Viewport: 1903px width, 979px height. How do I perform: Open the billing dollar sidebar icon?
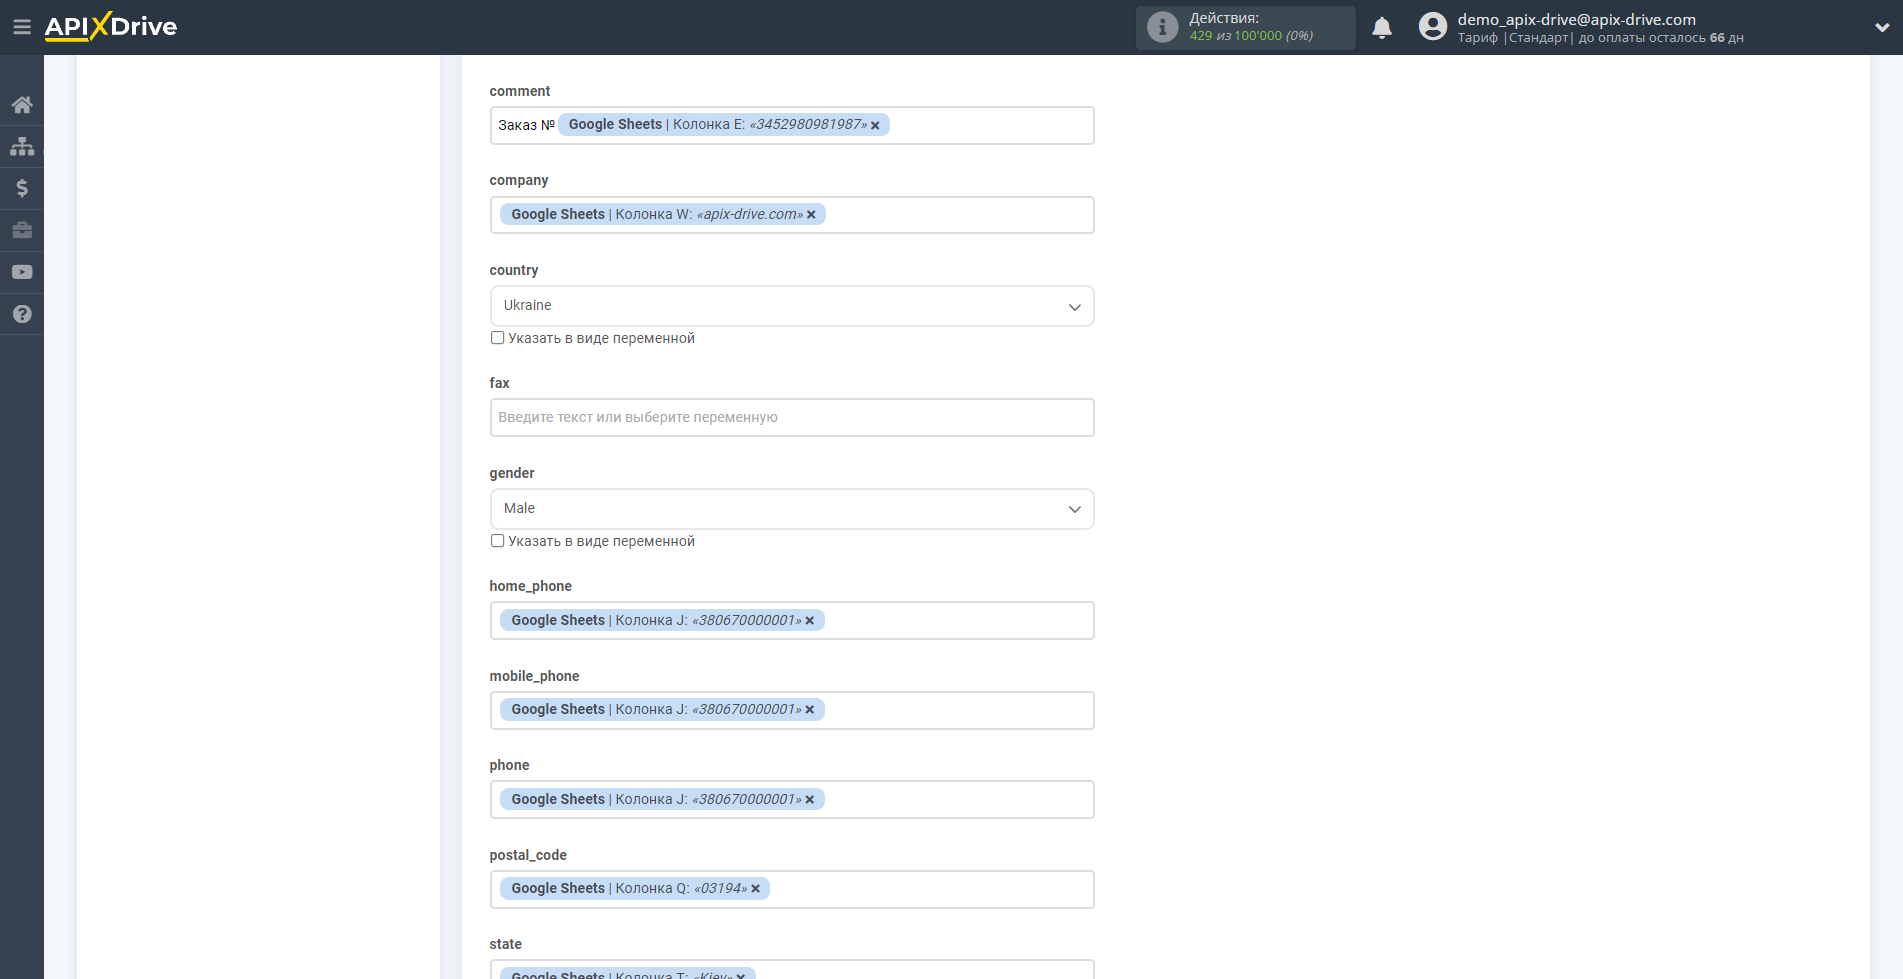click(x=22, y=188)
